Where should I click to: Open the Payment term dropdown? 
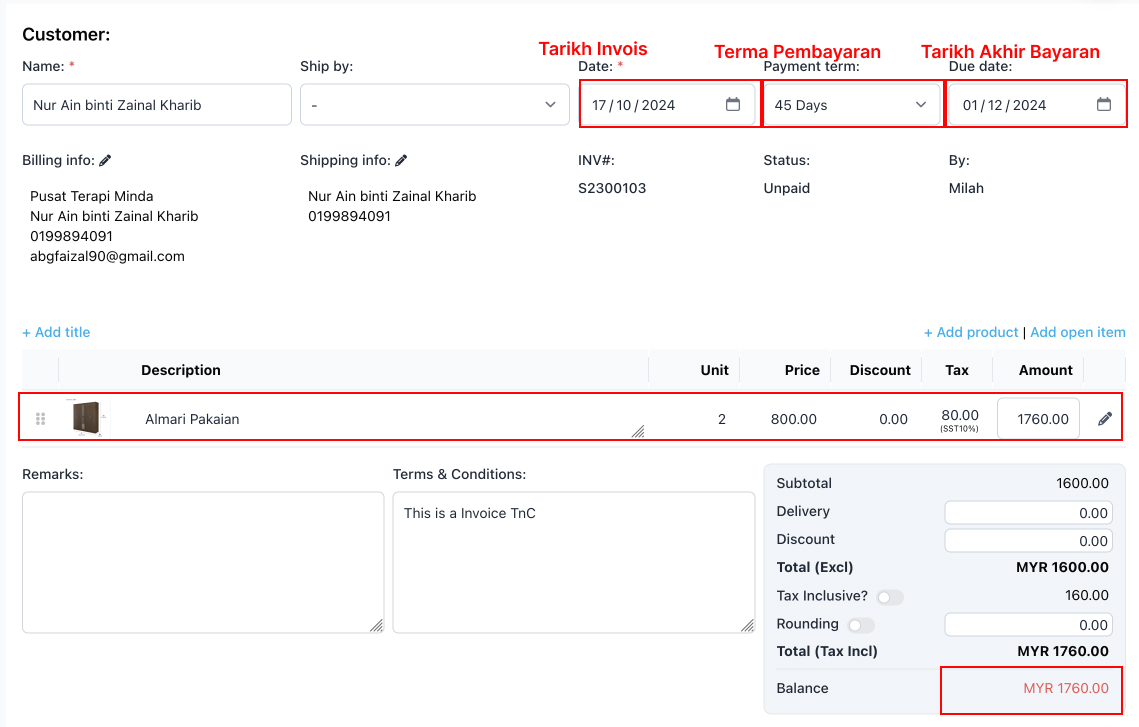(x=851, y=105)
